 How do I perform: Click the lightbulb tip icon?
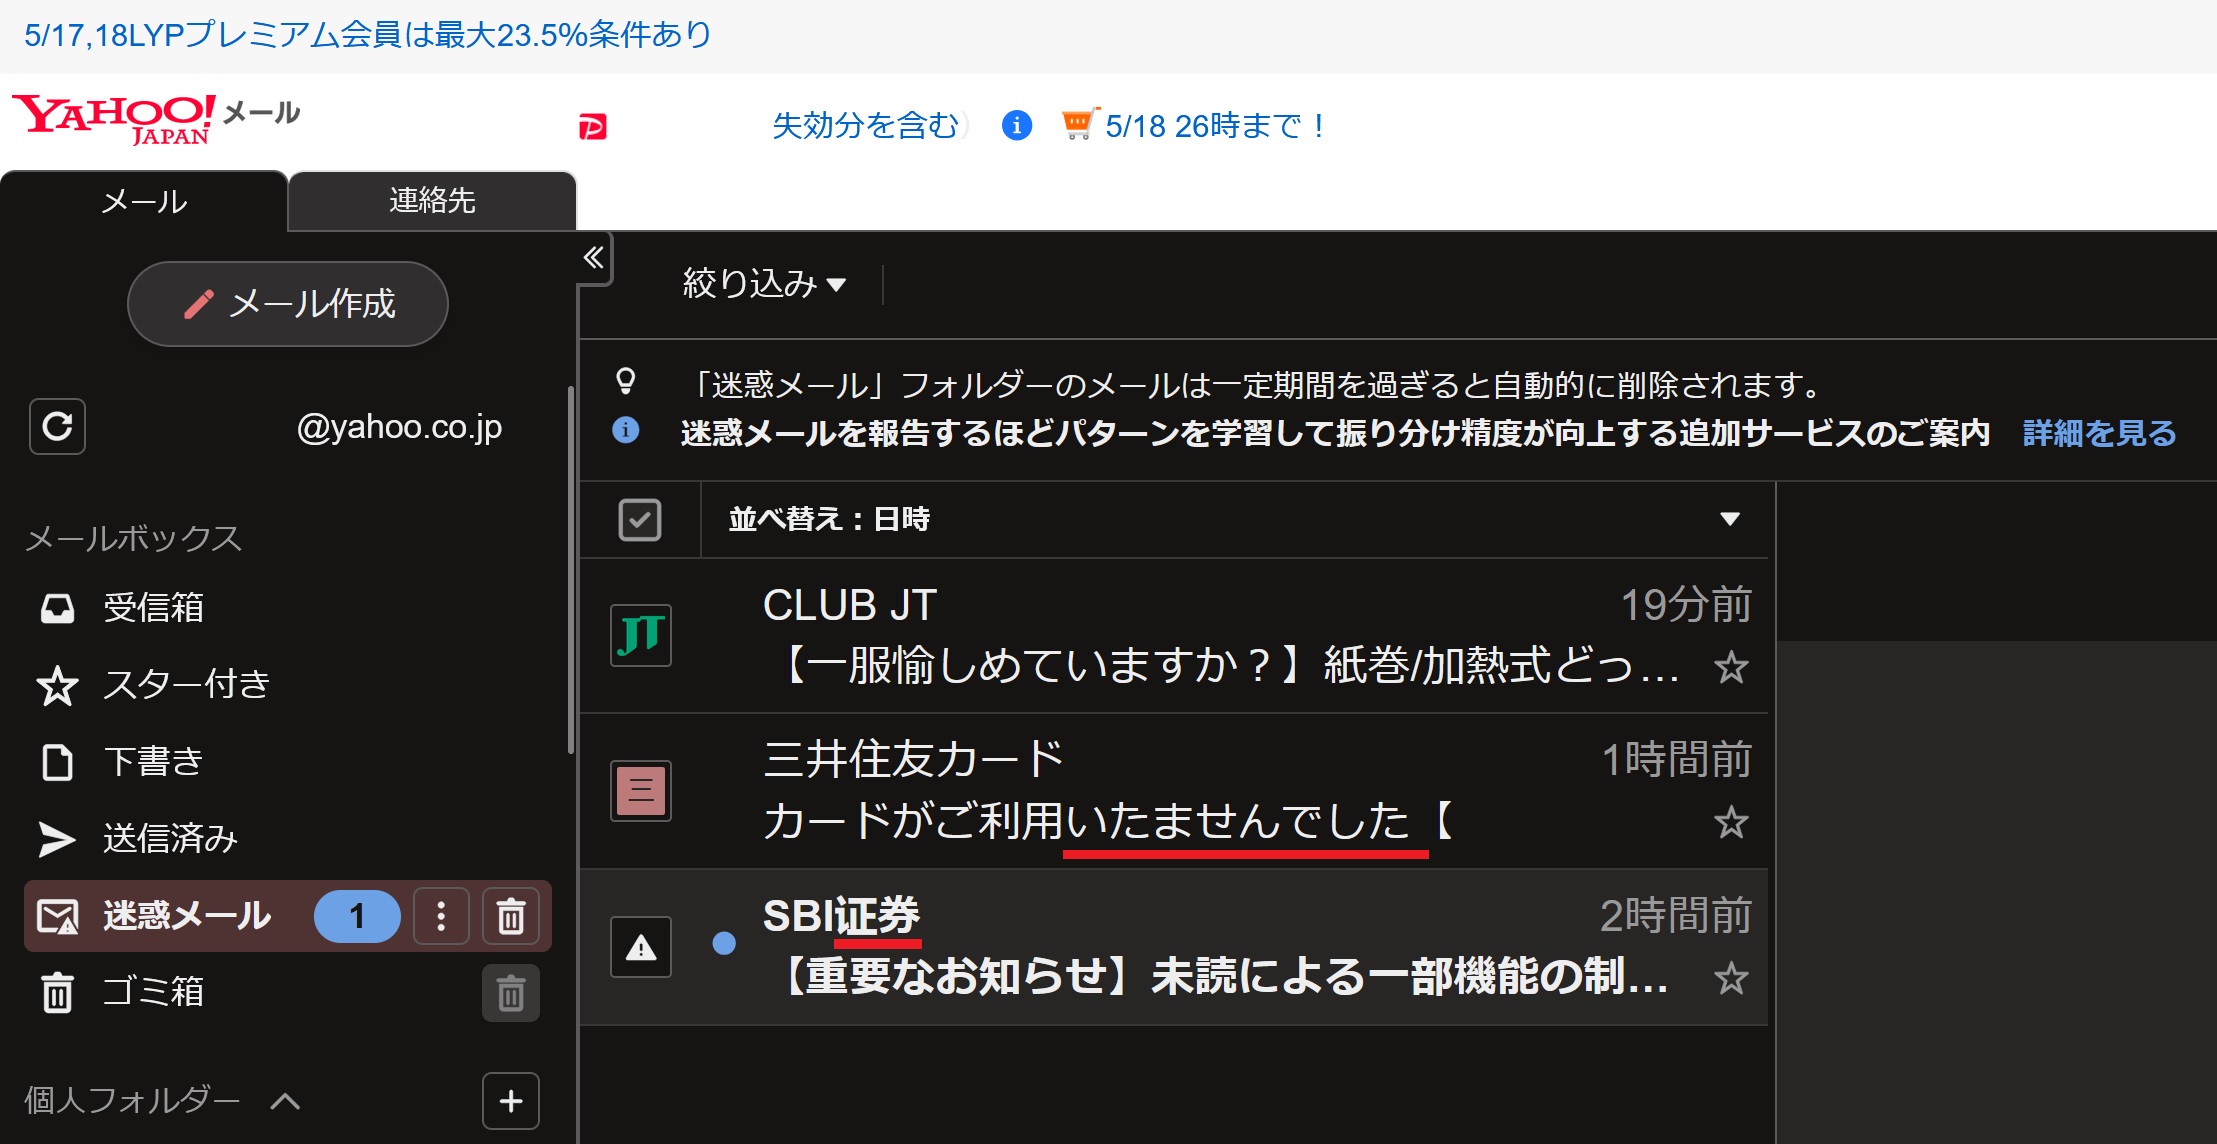(x=626, y=381)
